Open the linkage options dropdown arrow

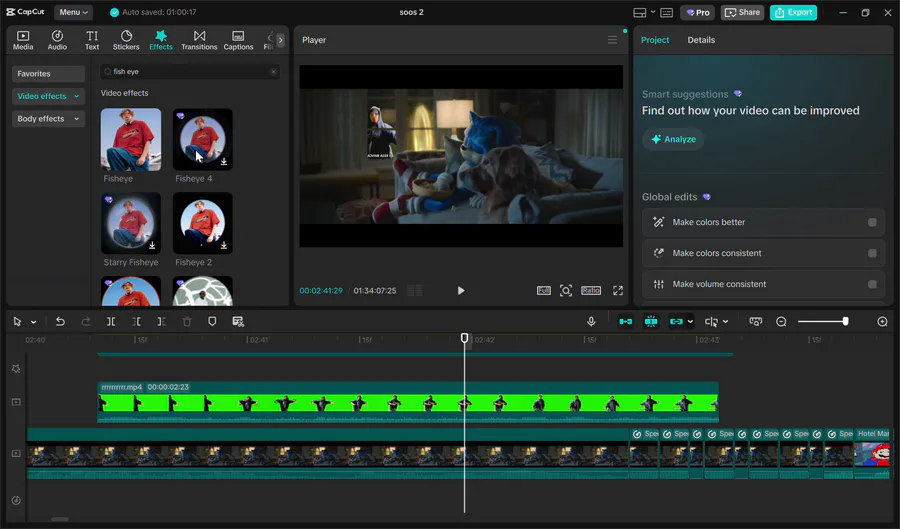[690, 322]
